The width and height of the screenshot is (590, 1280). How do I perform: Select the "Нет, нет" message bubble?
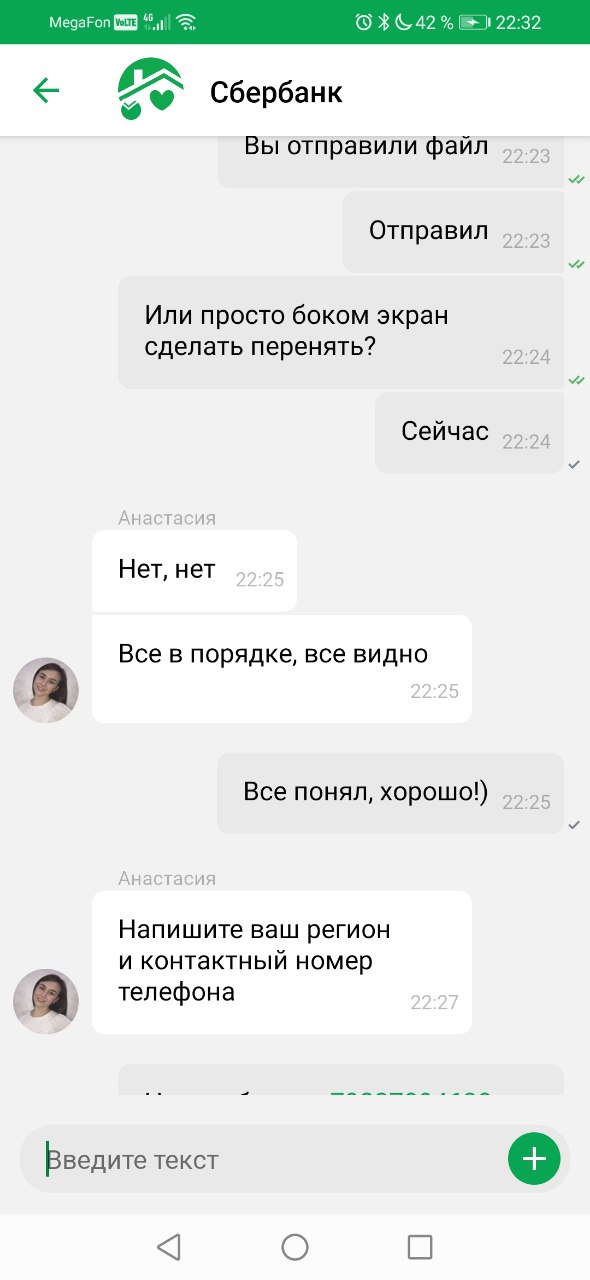(x=194, y=570)
